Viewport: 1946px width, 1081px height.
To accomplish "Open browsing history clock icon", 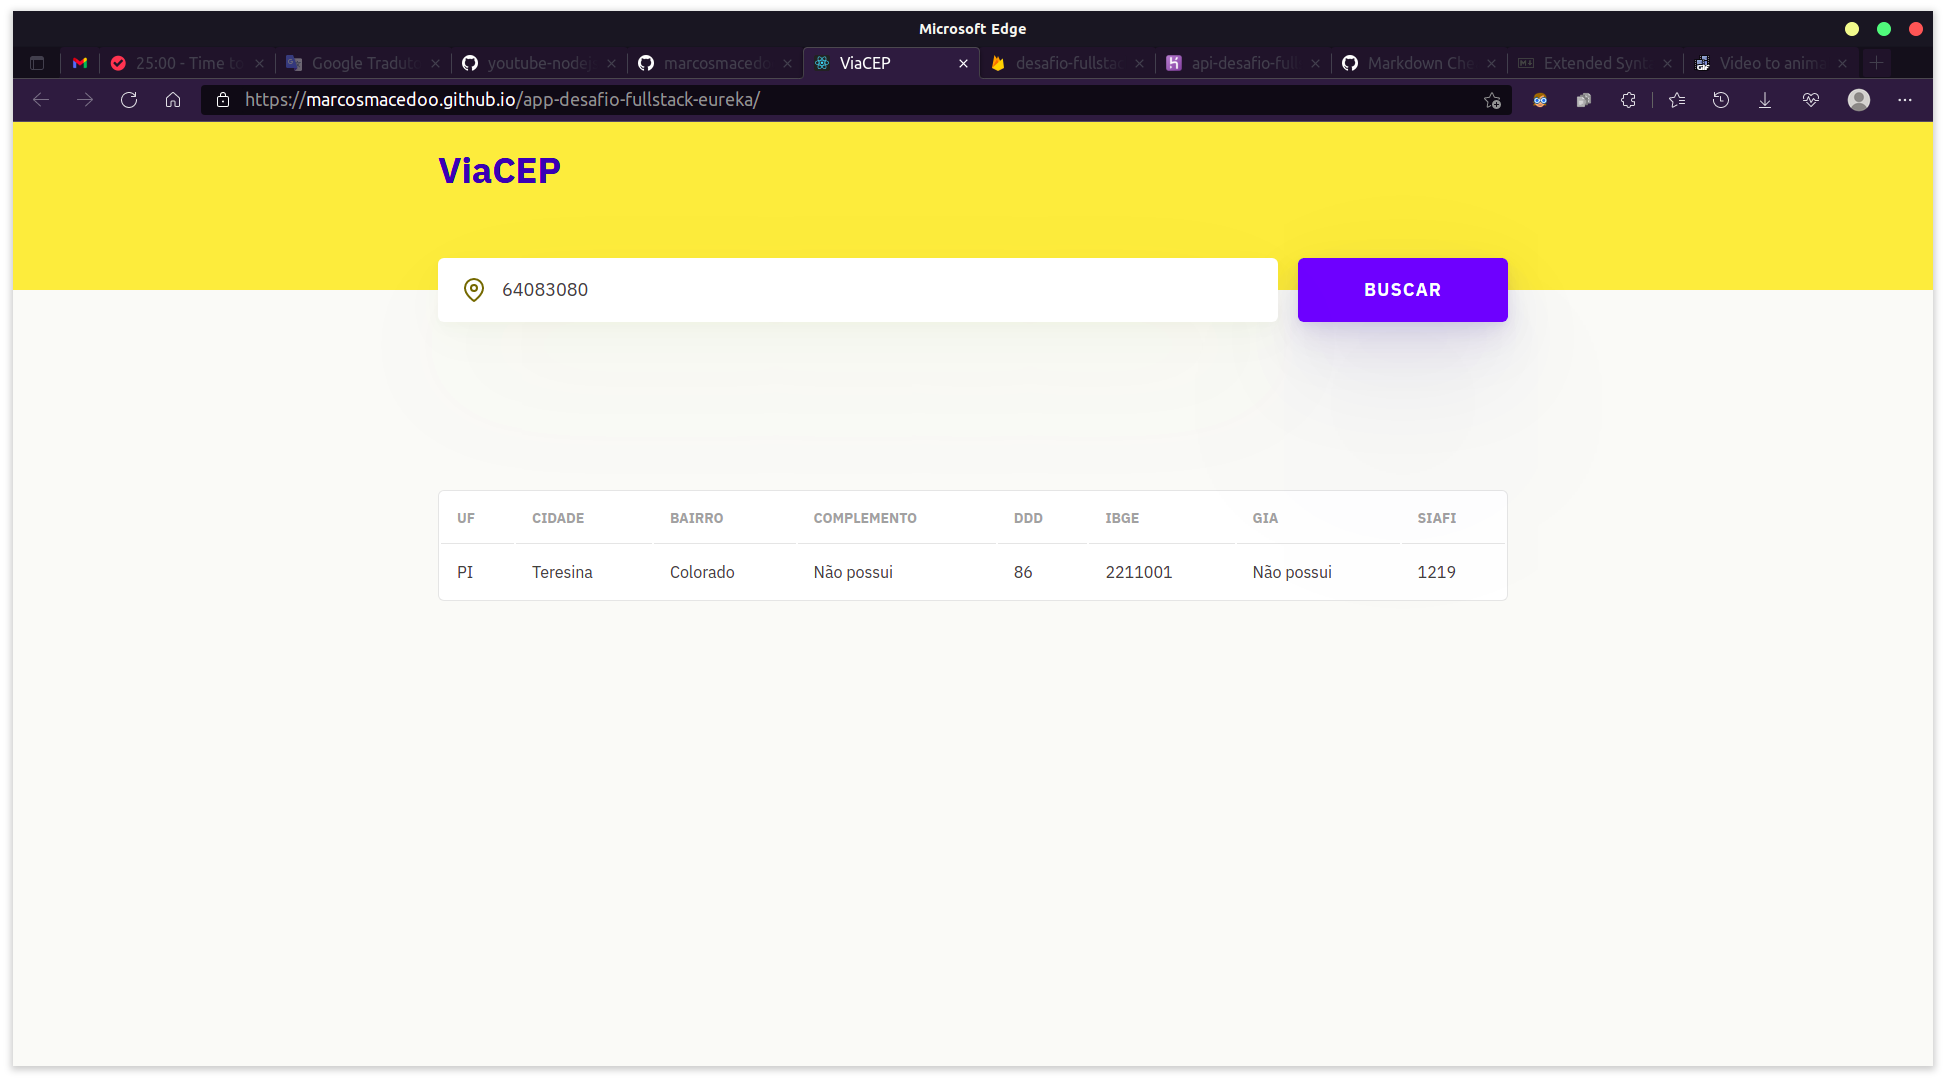I will tap(1721, 100).
